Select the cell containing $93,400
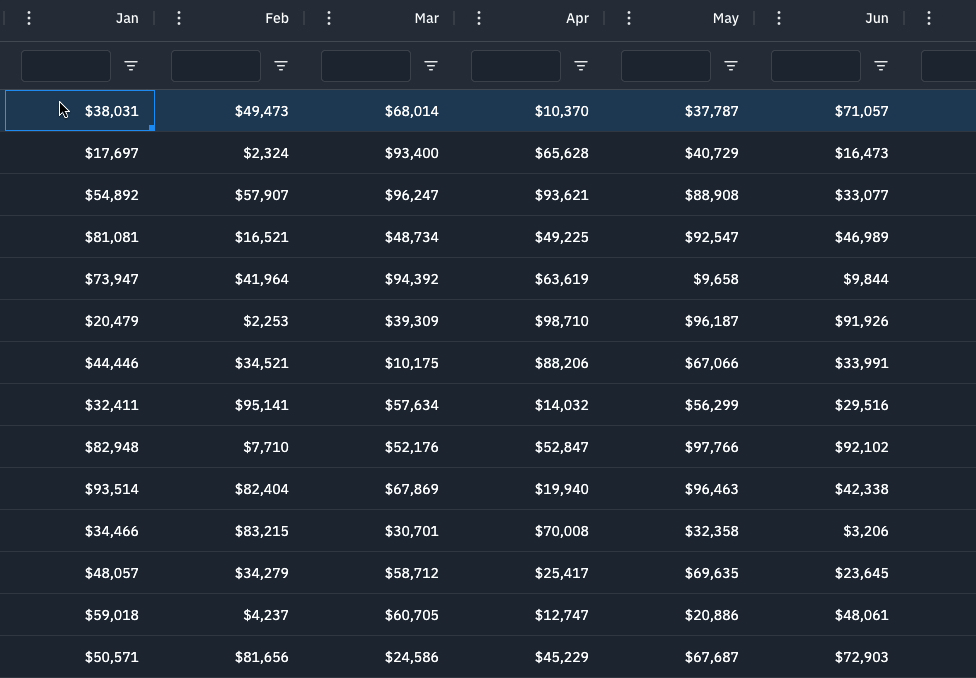976x678 pixels. [x=412, y=153]
